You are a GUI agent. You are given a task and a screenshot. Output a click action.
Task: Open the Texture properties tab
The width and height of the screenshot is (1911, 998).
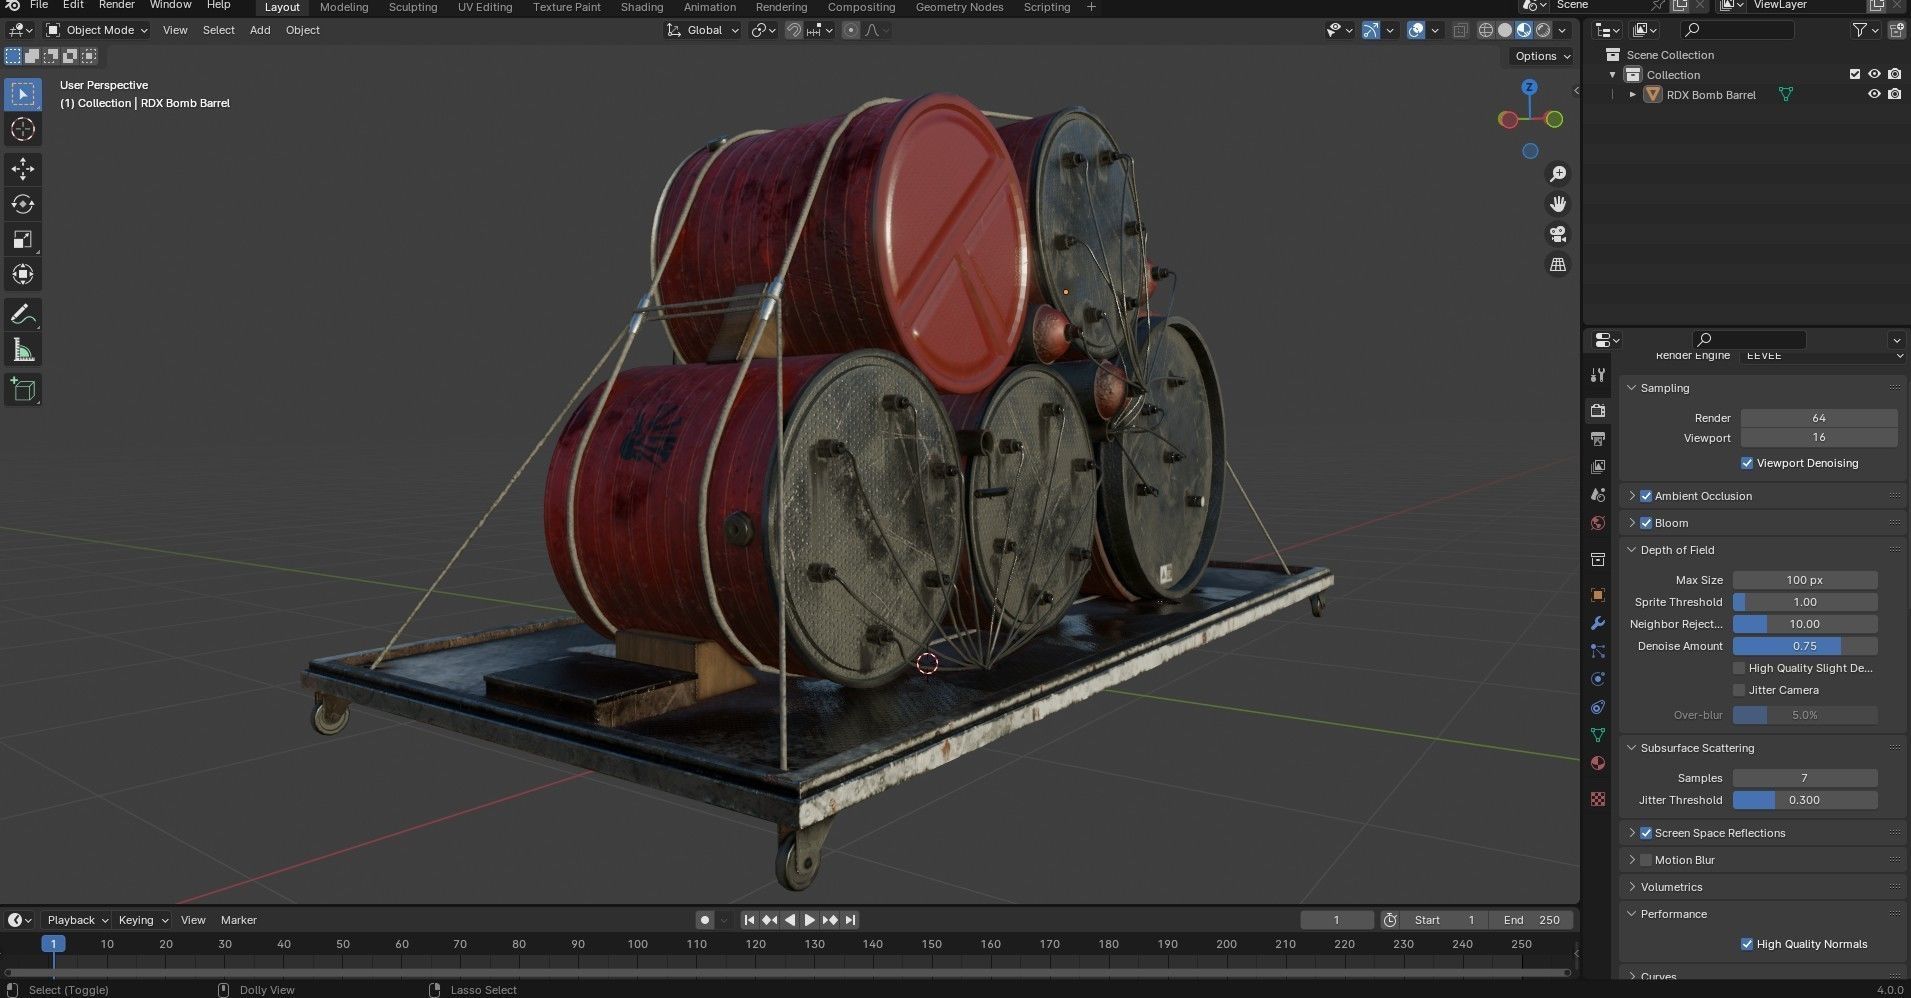(1598, 799)
